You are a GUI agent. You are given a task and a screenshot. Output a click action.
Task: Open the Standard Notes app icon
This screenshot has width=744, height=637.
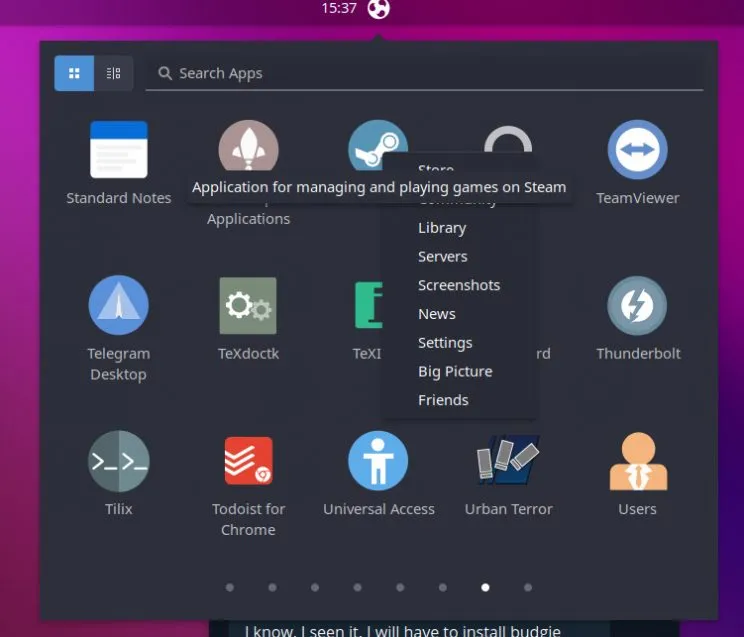point(119,150)
